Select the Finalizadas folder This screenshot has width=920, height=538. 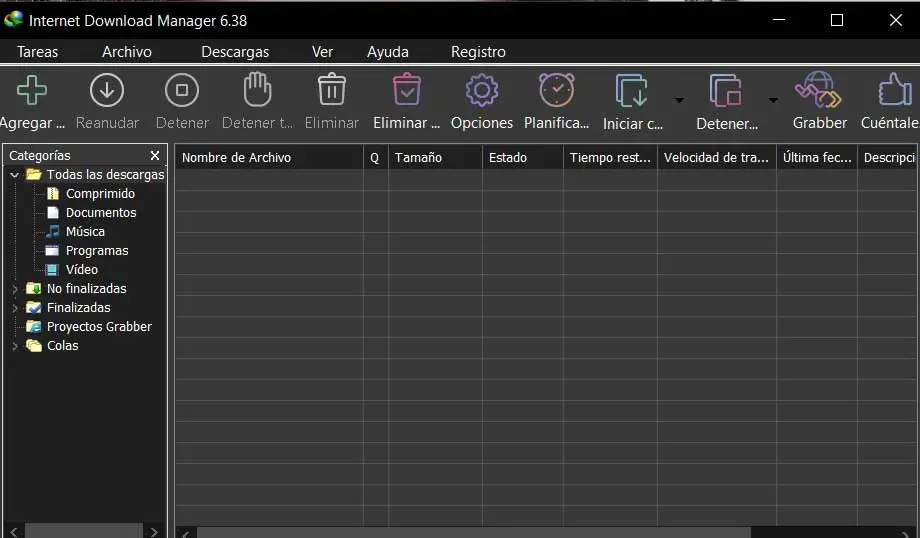pos(79,307)
